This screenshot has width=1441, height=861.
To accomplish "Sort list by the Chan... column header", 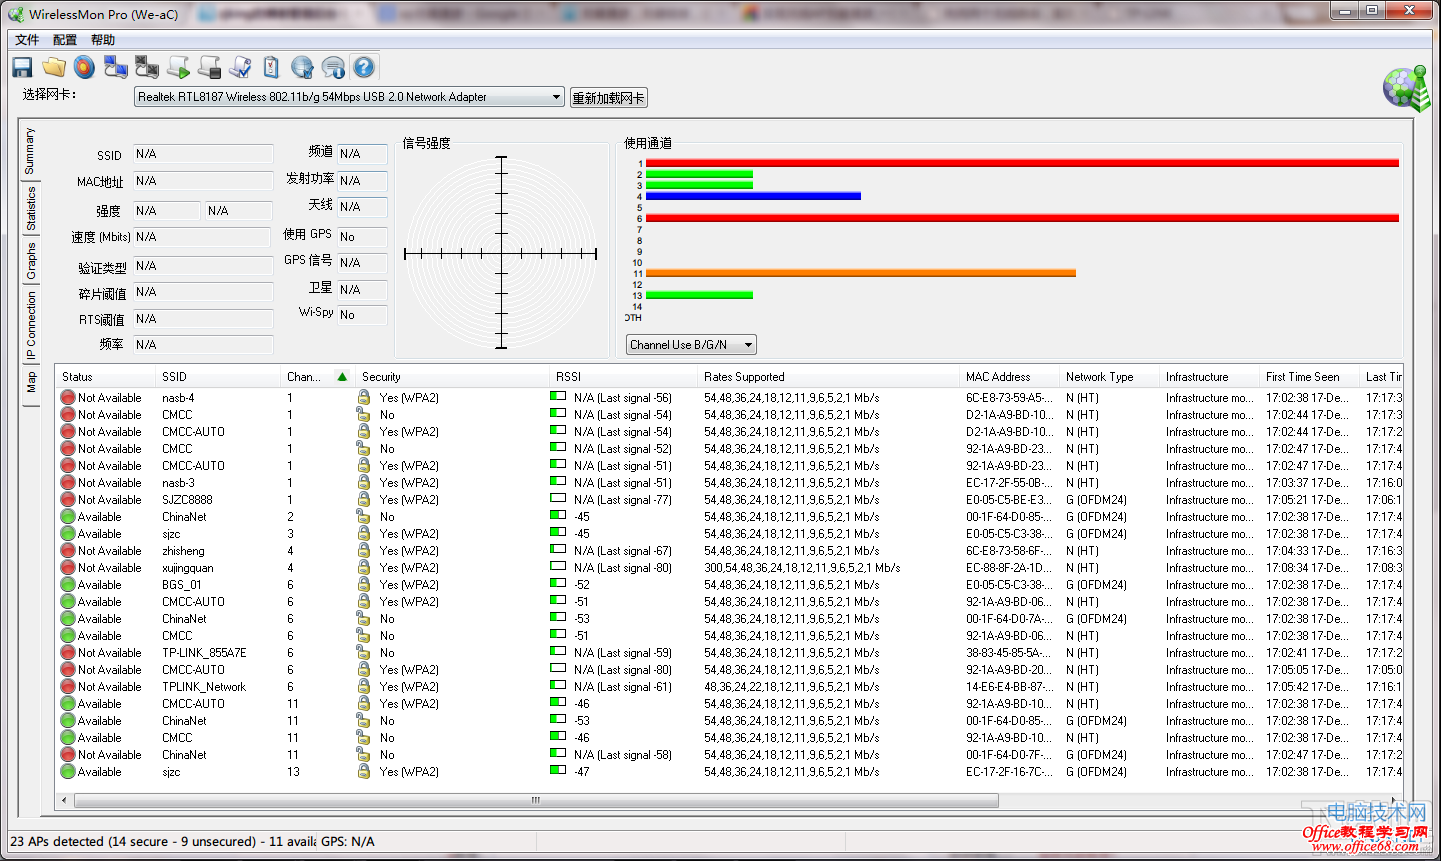I will click(x=305, y=377).
